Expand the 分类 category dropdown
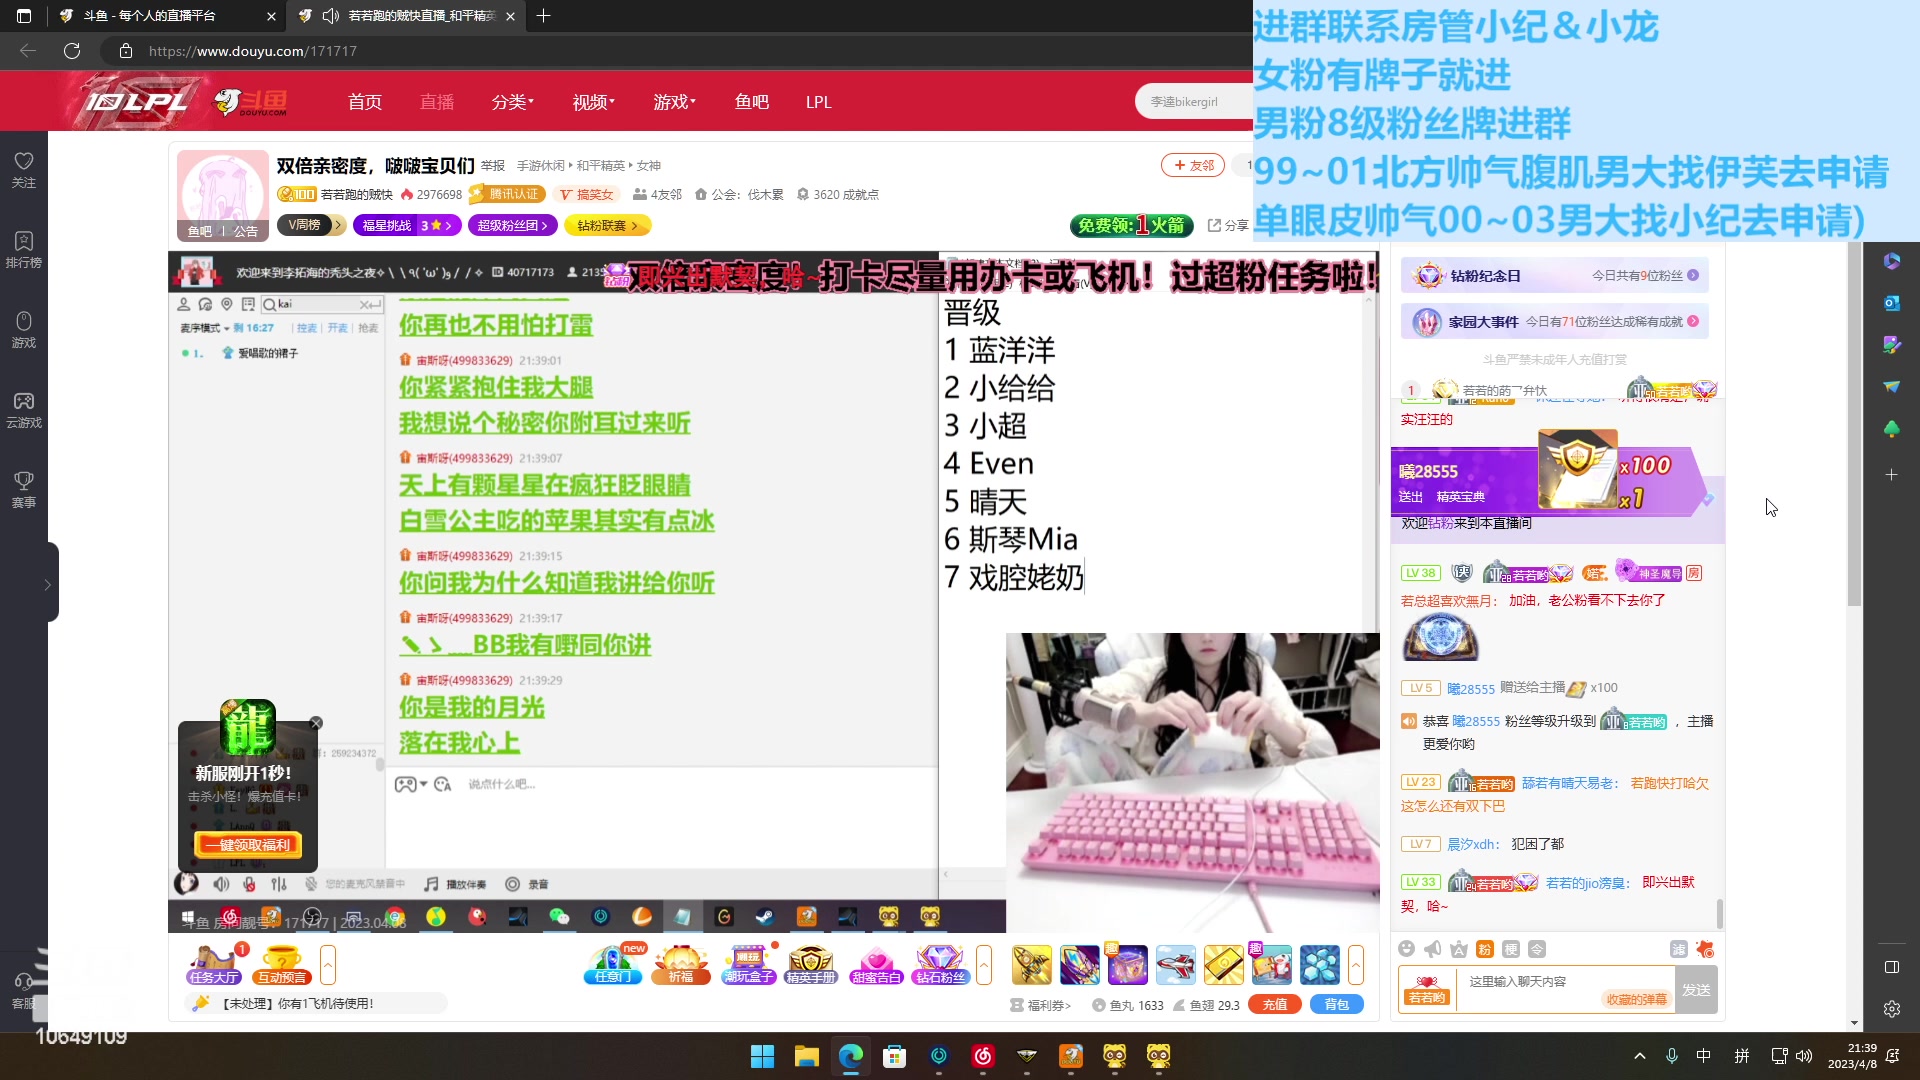This screenshot has height=1080, width=1920. coord(512,101)
